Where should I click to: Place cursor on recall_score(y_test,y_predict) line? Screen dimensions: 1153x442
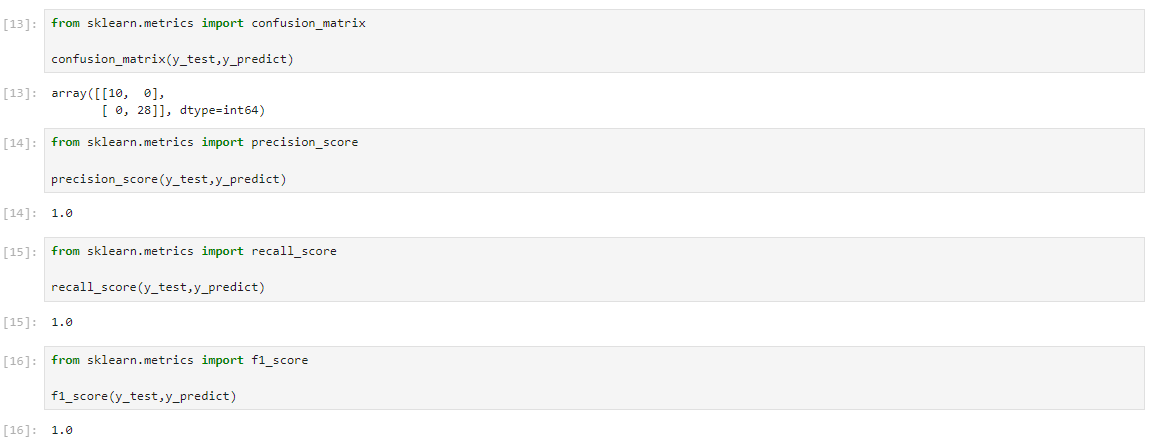tap(157, 288)
